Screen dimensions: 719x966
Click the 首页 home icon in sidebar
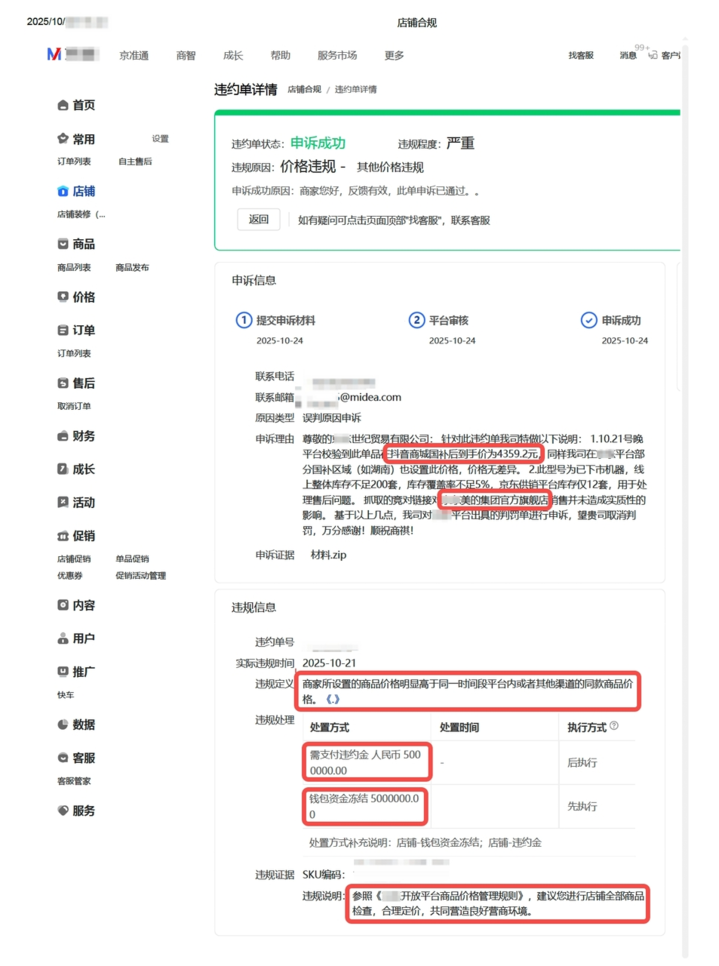tap(63, 106)
